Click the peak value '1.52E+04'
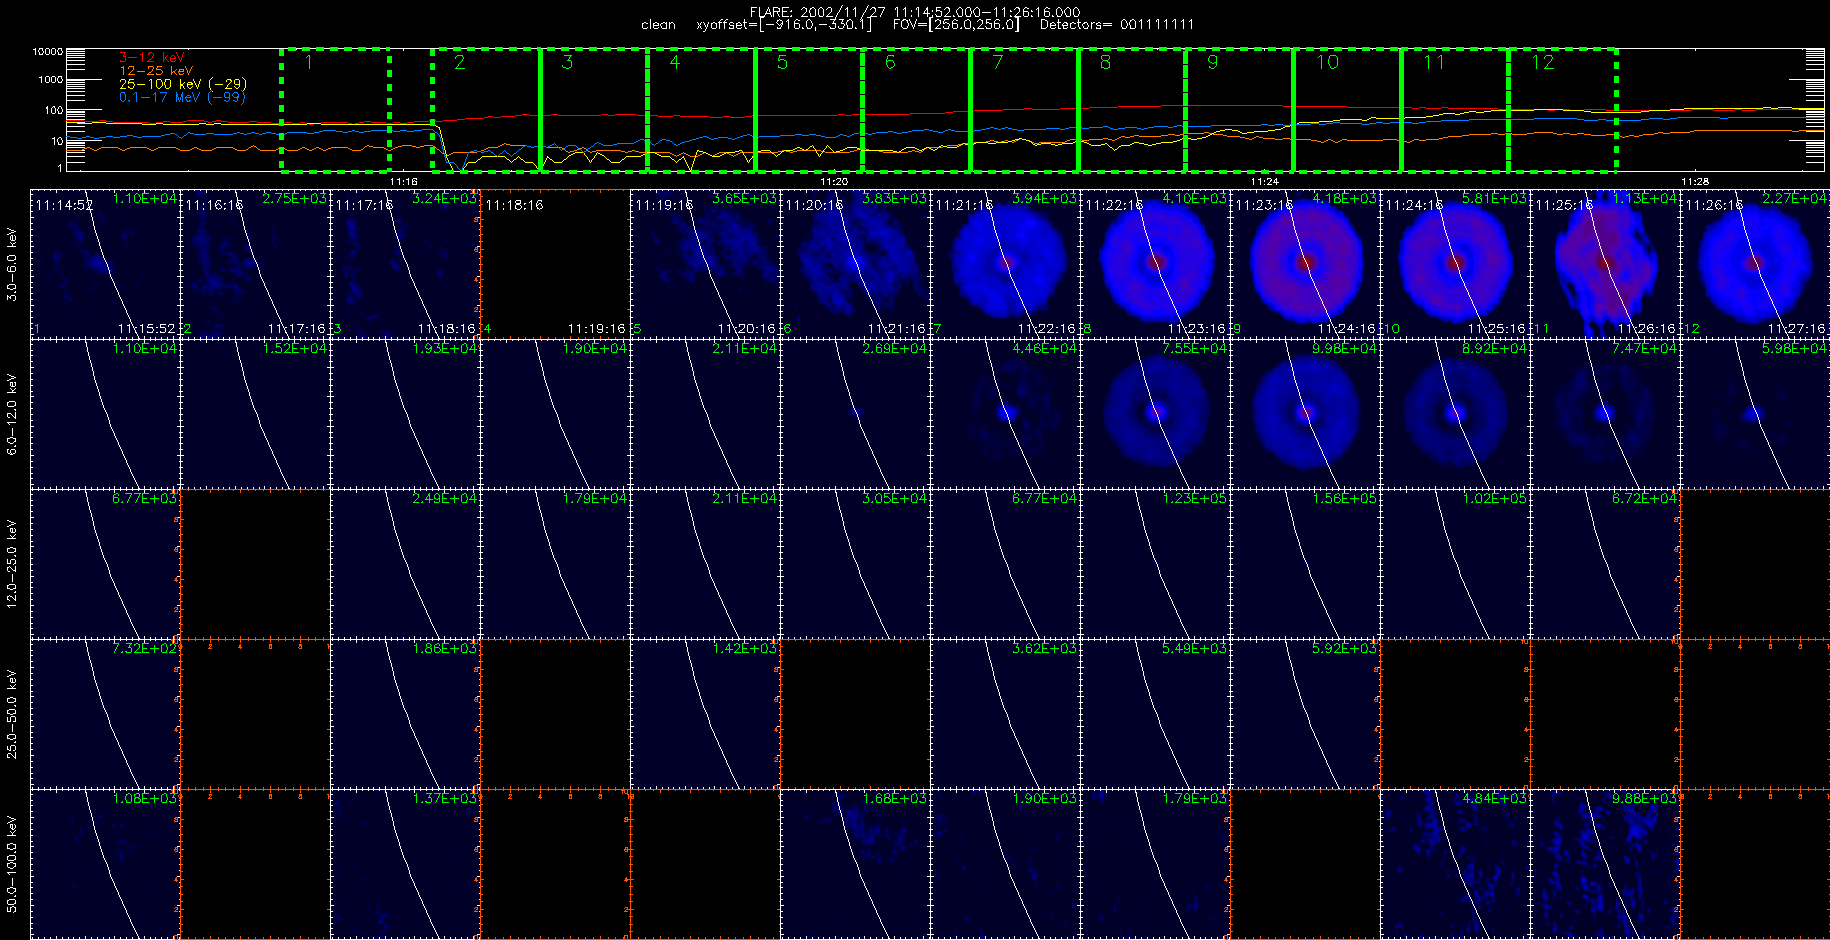The height and width of the screenshot is (940, 1830). pos(294,349)
